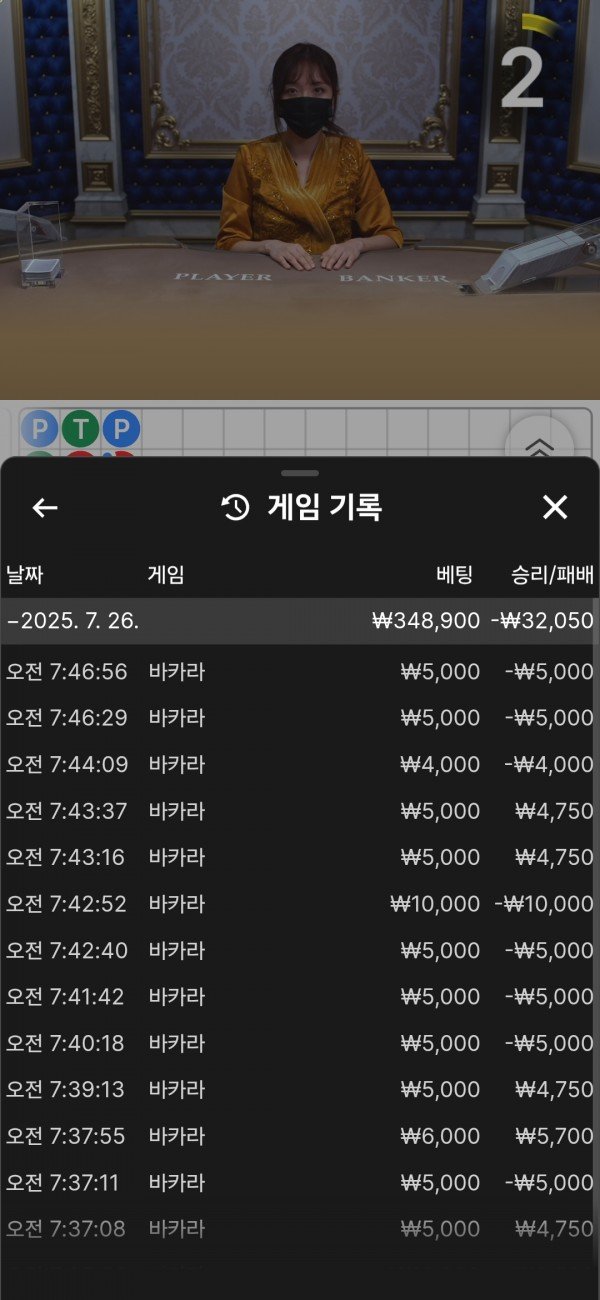
Task: Click the 게임 column header
Action: pyautogui.click(x=166, y=575)
